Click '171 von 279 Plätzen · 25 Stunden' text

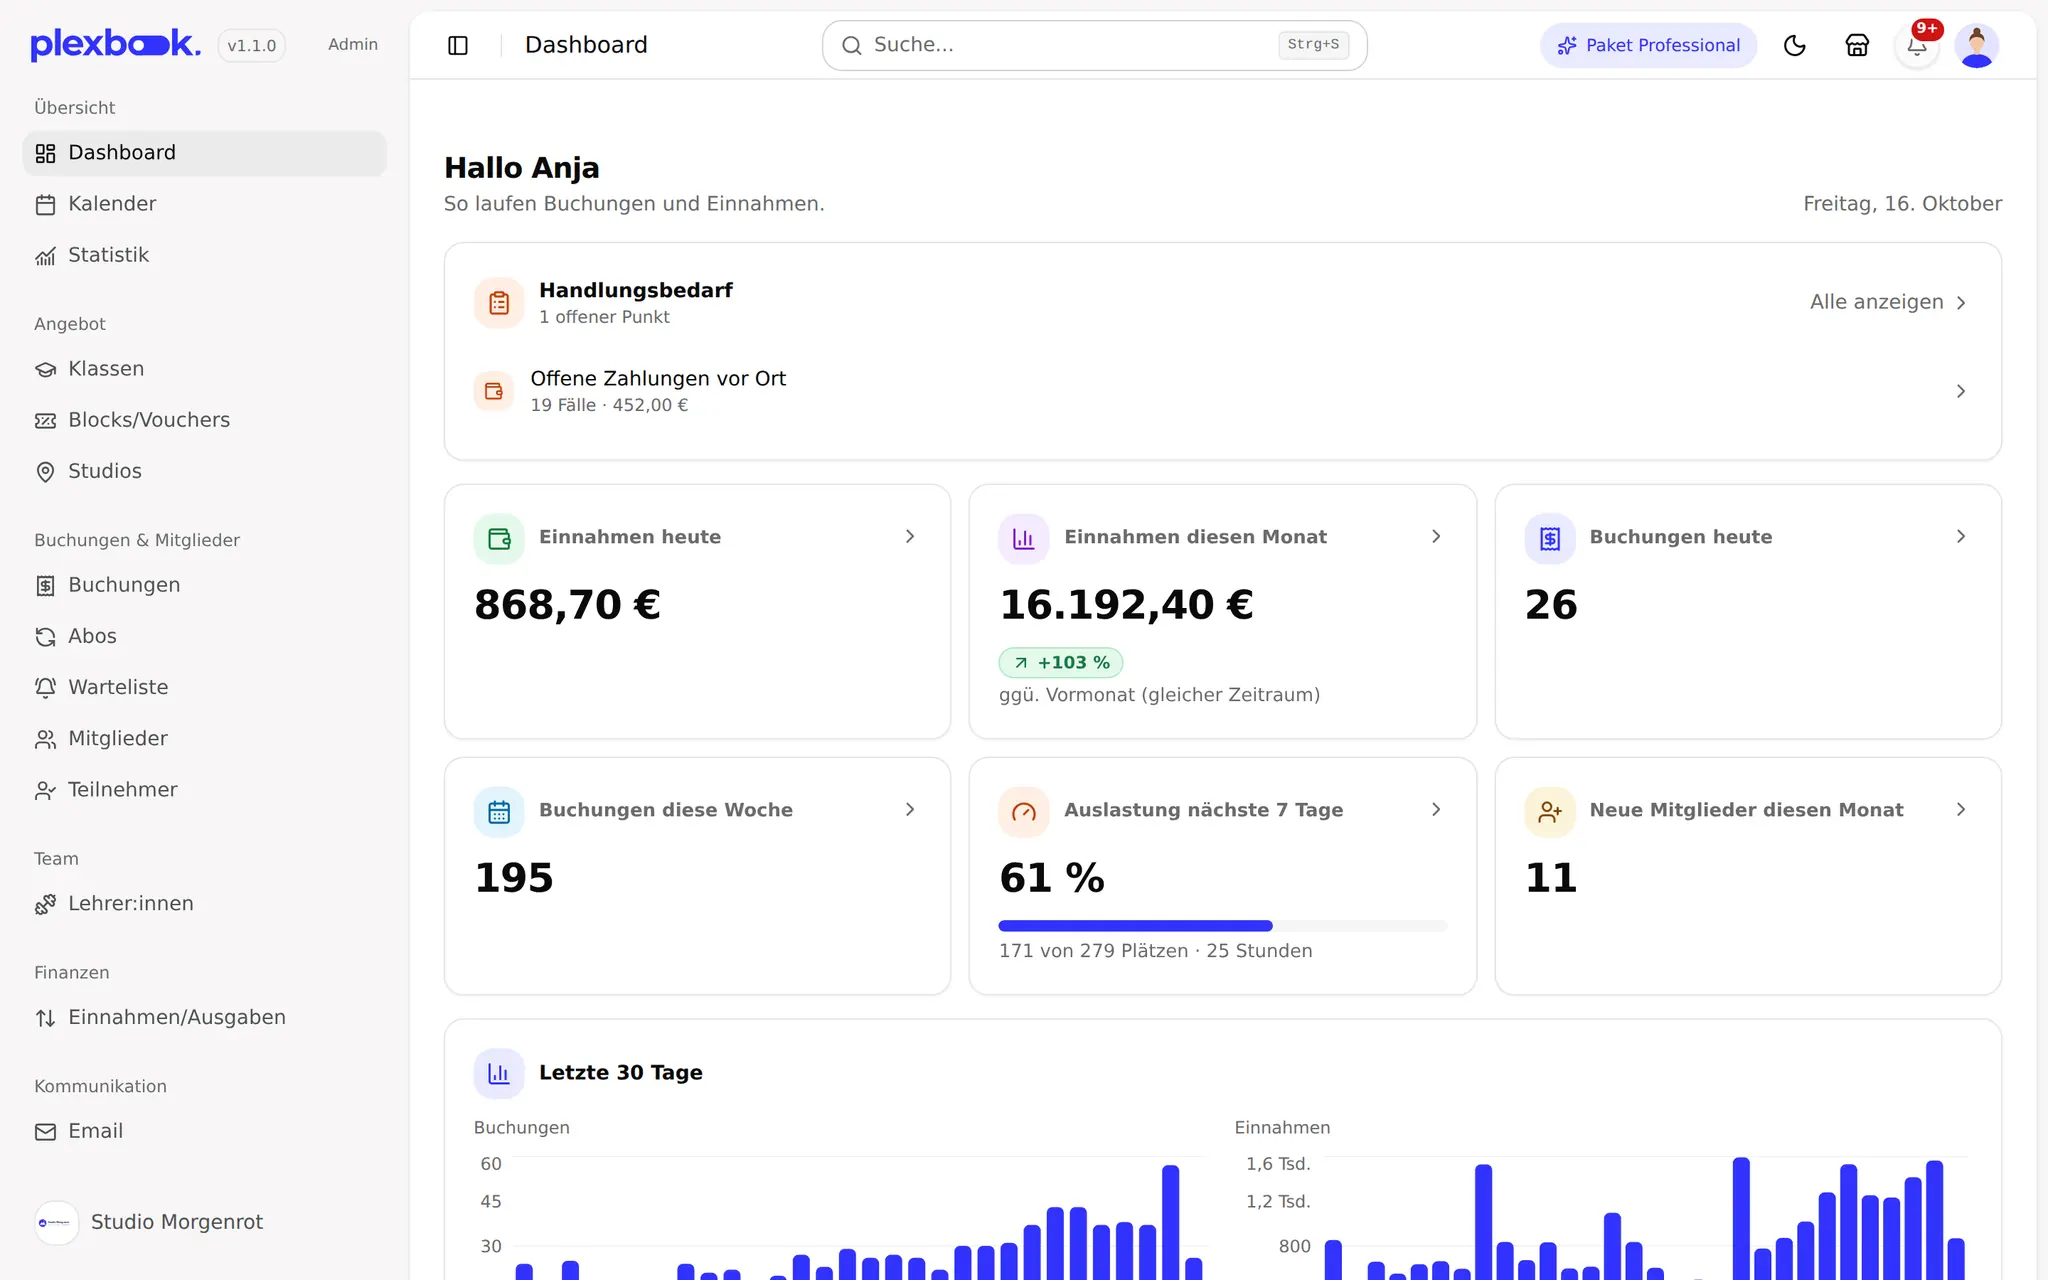pyautogui.click(x=1155, y=951)
